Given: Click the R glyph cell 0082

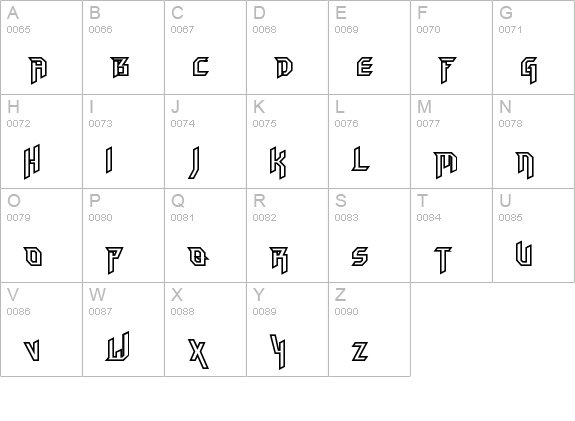Looking at the screenshot, I should click(288, 235).
